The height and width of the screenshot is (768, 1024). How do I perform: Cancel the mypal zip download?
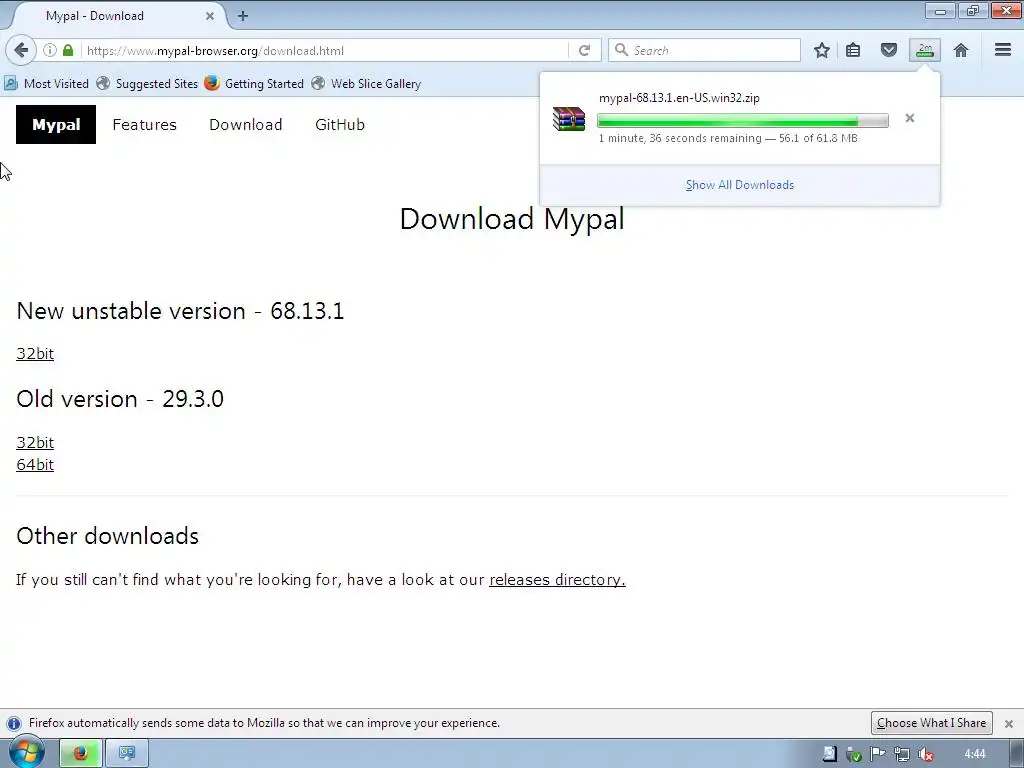(910, 118)
